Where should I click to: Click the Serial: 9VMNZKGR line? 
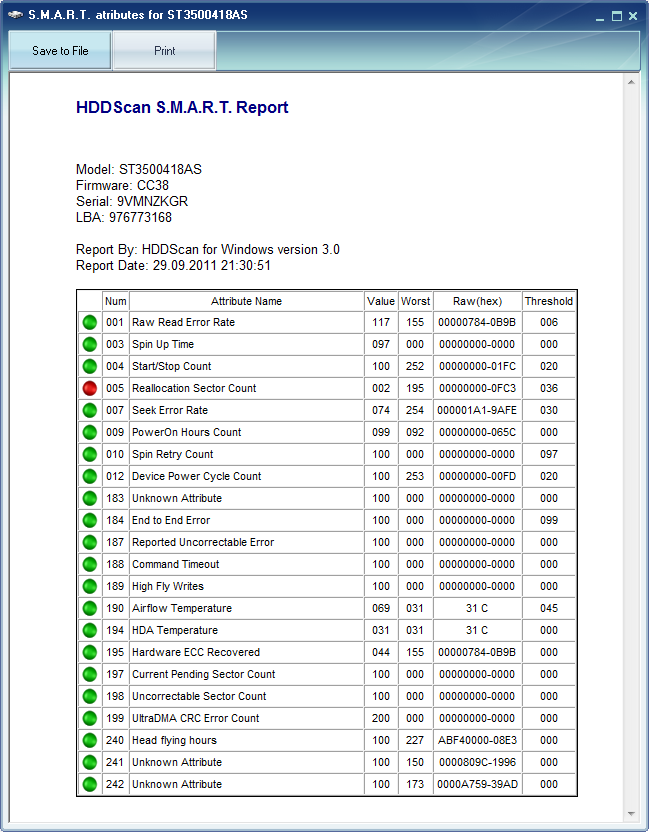[132, 201]
